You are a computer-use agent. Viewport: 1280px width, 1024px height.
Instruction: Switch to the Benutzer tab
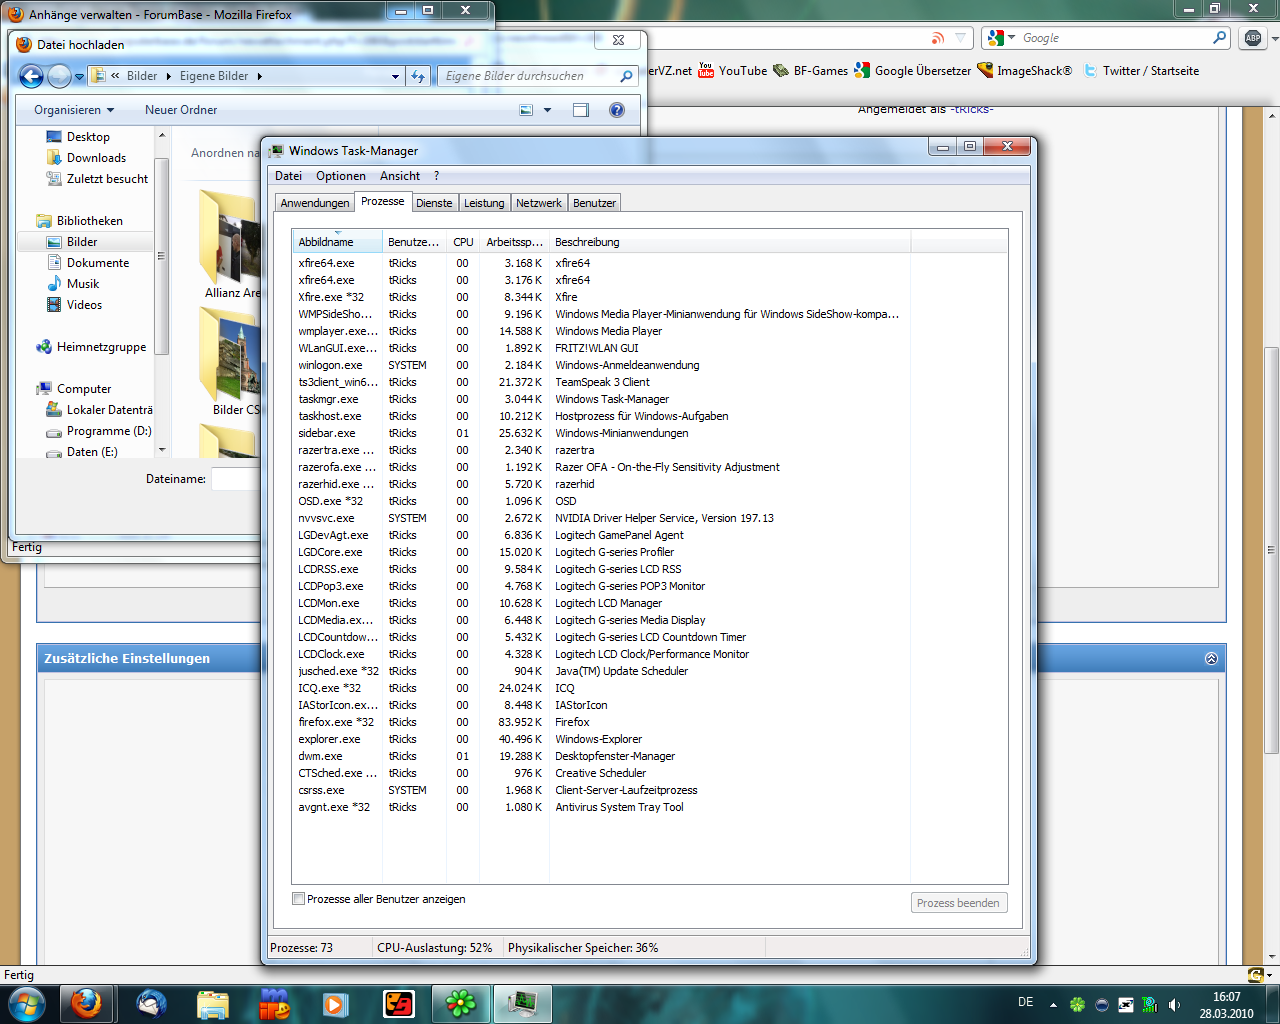point(594,203)
